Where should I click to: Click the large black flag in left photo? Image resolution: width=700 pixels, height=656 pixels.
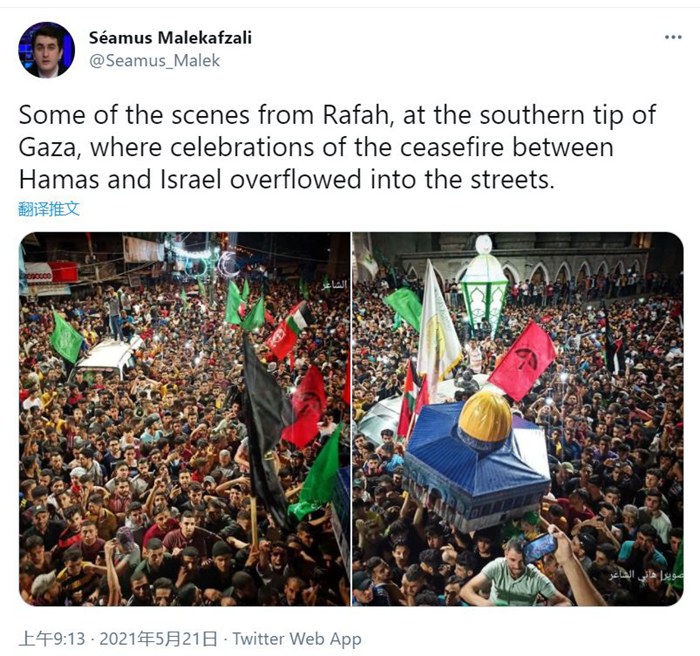(x=266, y=429)
